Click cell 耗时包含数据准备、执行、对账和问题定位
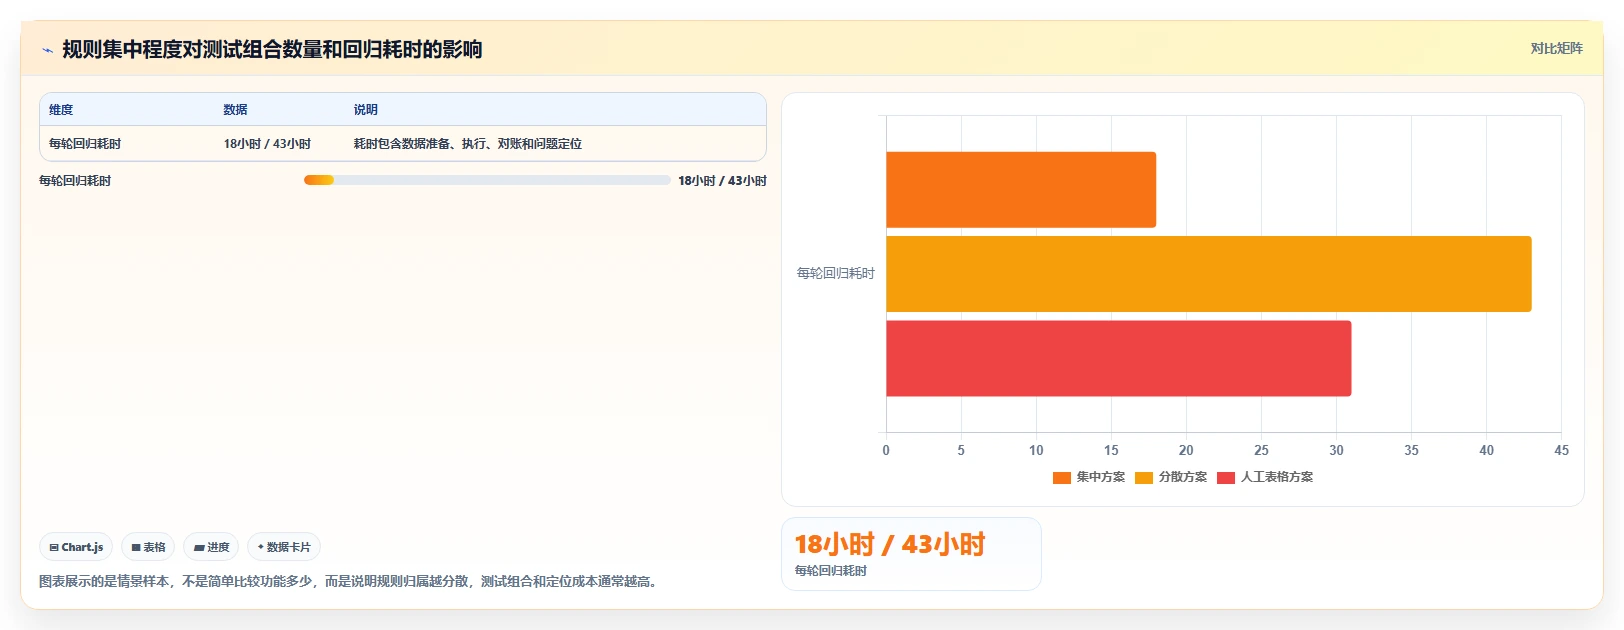 coord(467,144)
